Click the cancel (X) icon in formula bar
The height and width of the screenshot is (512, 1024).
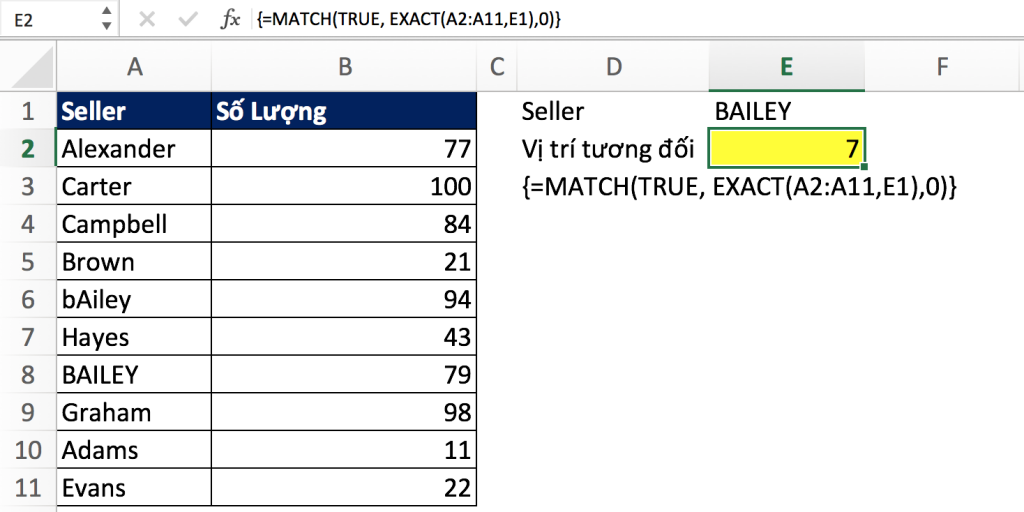147,20
